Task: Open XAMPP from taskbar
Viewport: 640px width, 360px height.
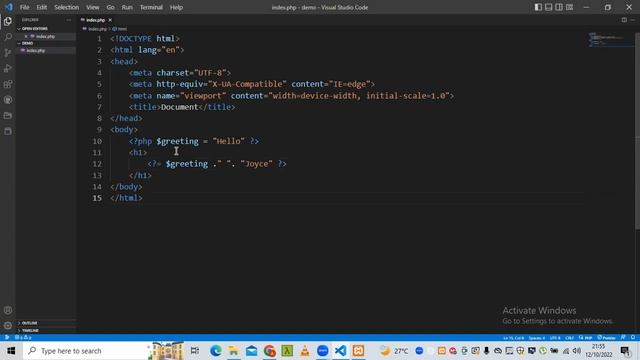Action: coord(358,351)
